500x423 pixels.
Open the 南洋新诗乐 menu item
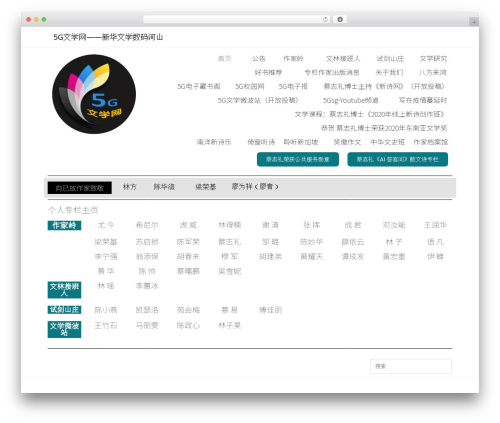pyautogui.click(x=214, y=142)
